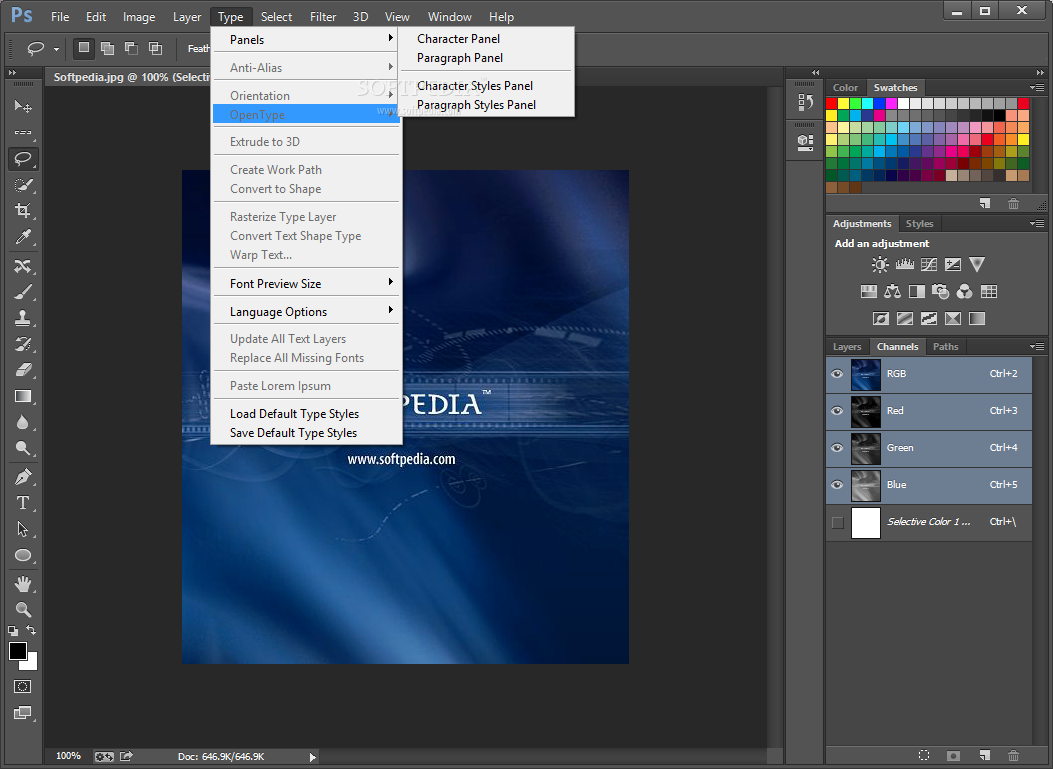This screenshot has width=1053, height=769.
Task: Select the Quick Selection tool
Action: point(23,185)
